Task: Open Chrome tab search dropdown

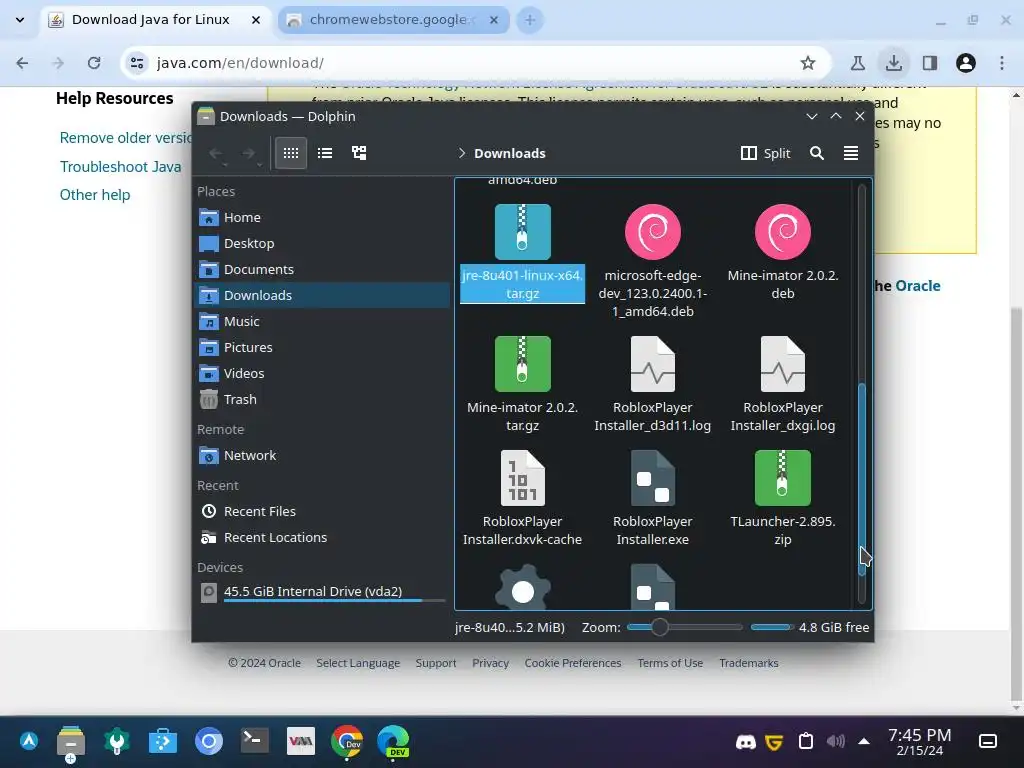Action: point(20,20)
